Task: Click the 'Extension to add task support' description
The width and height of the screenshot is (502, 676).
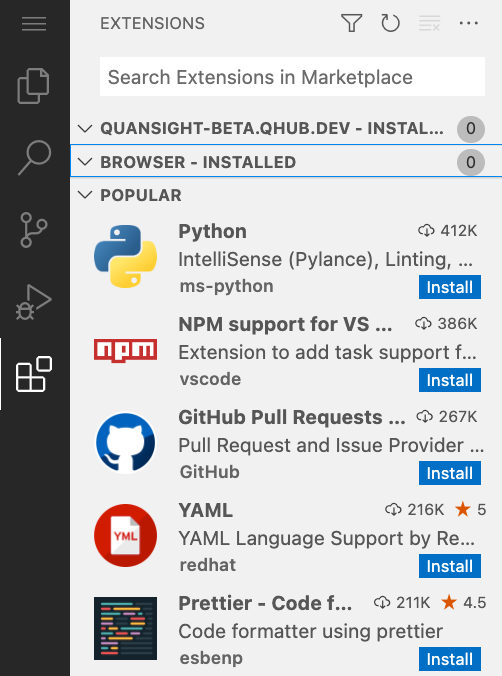Action: [328, 353]
